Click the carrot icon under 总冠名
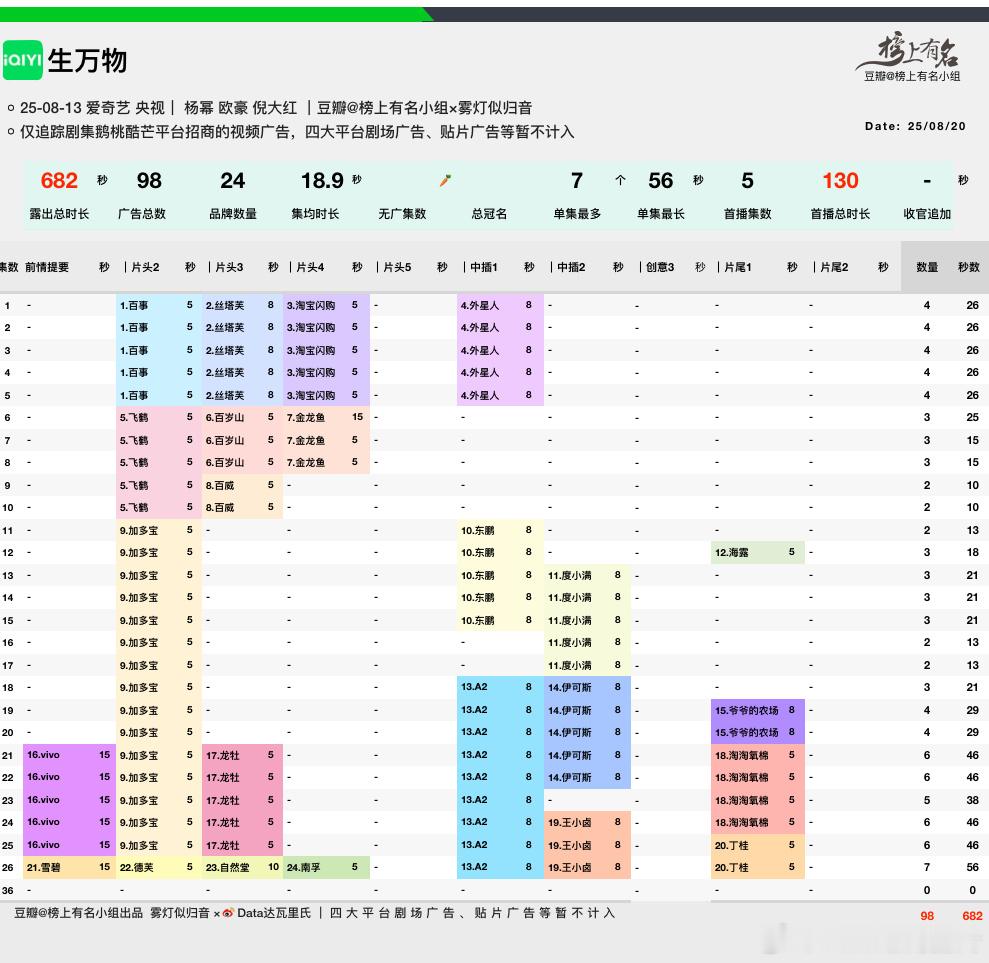This screenshot has height=963, width=989. click(x=445, y=181)
